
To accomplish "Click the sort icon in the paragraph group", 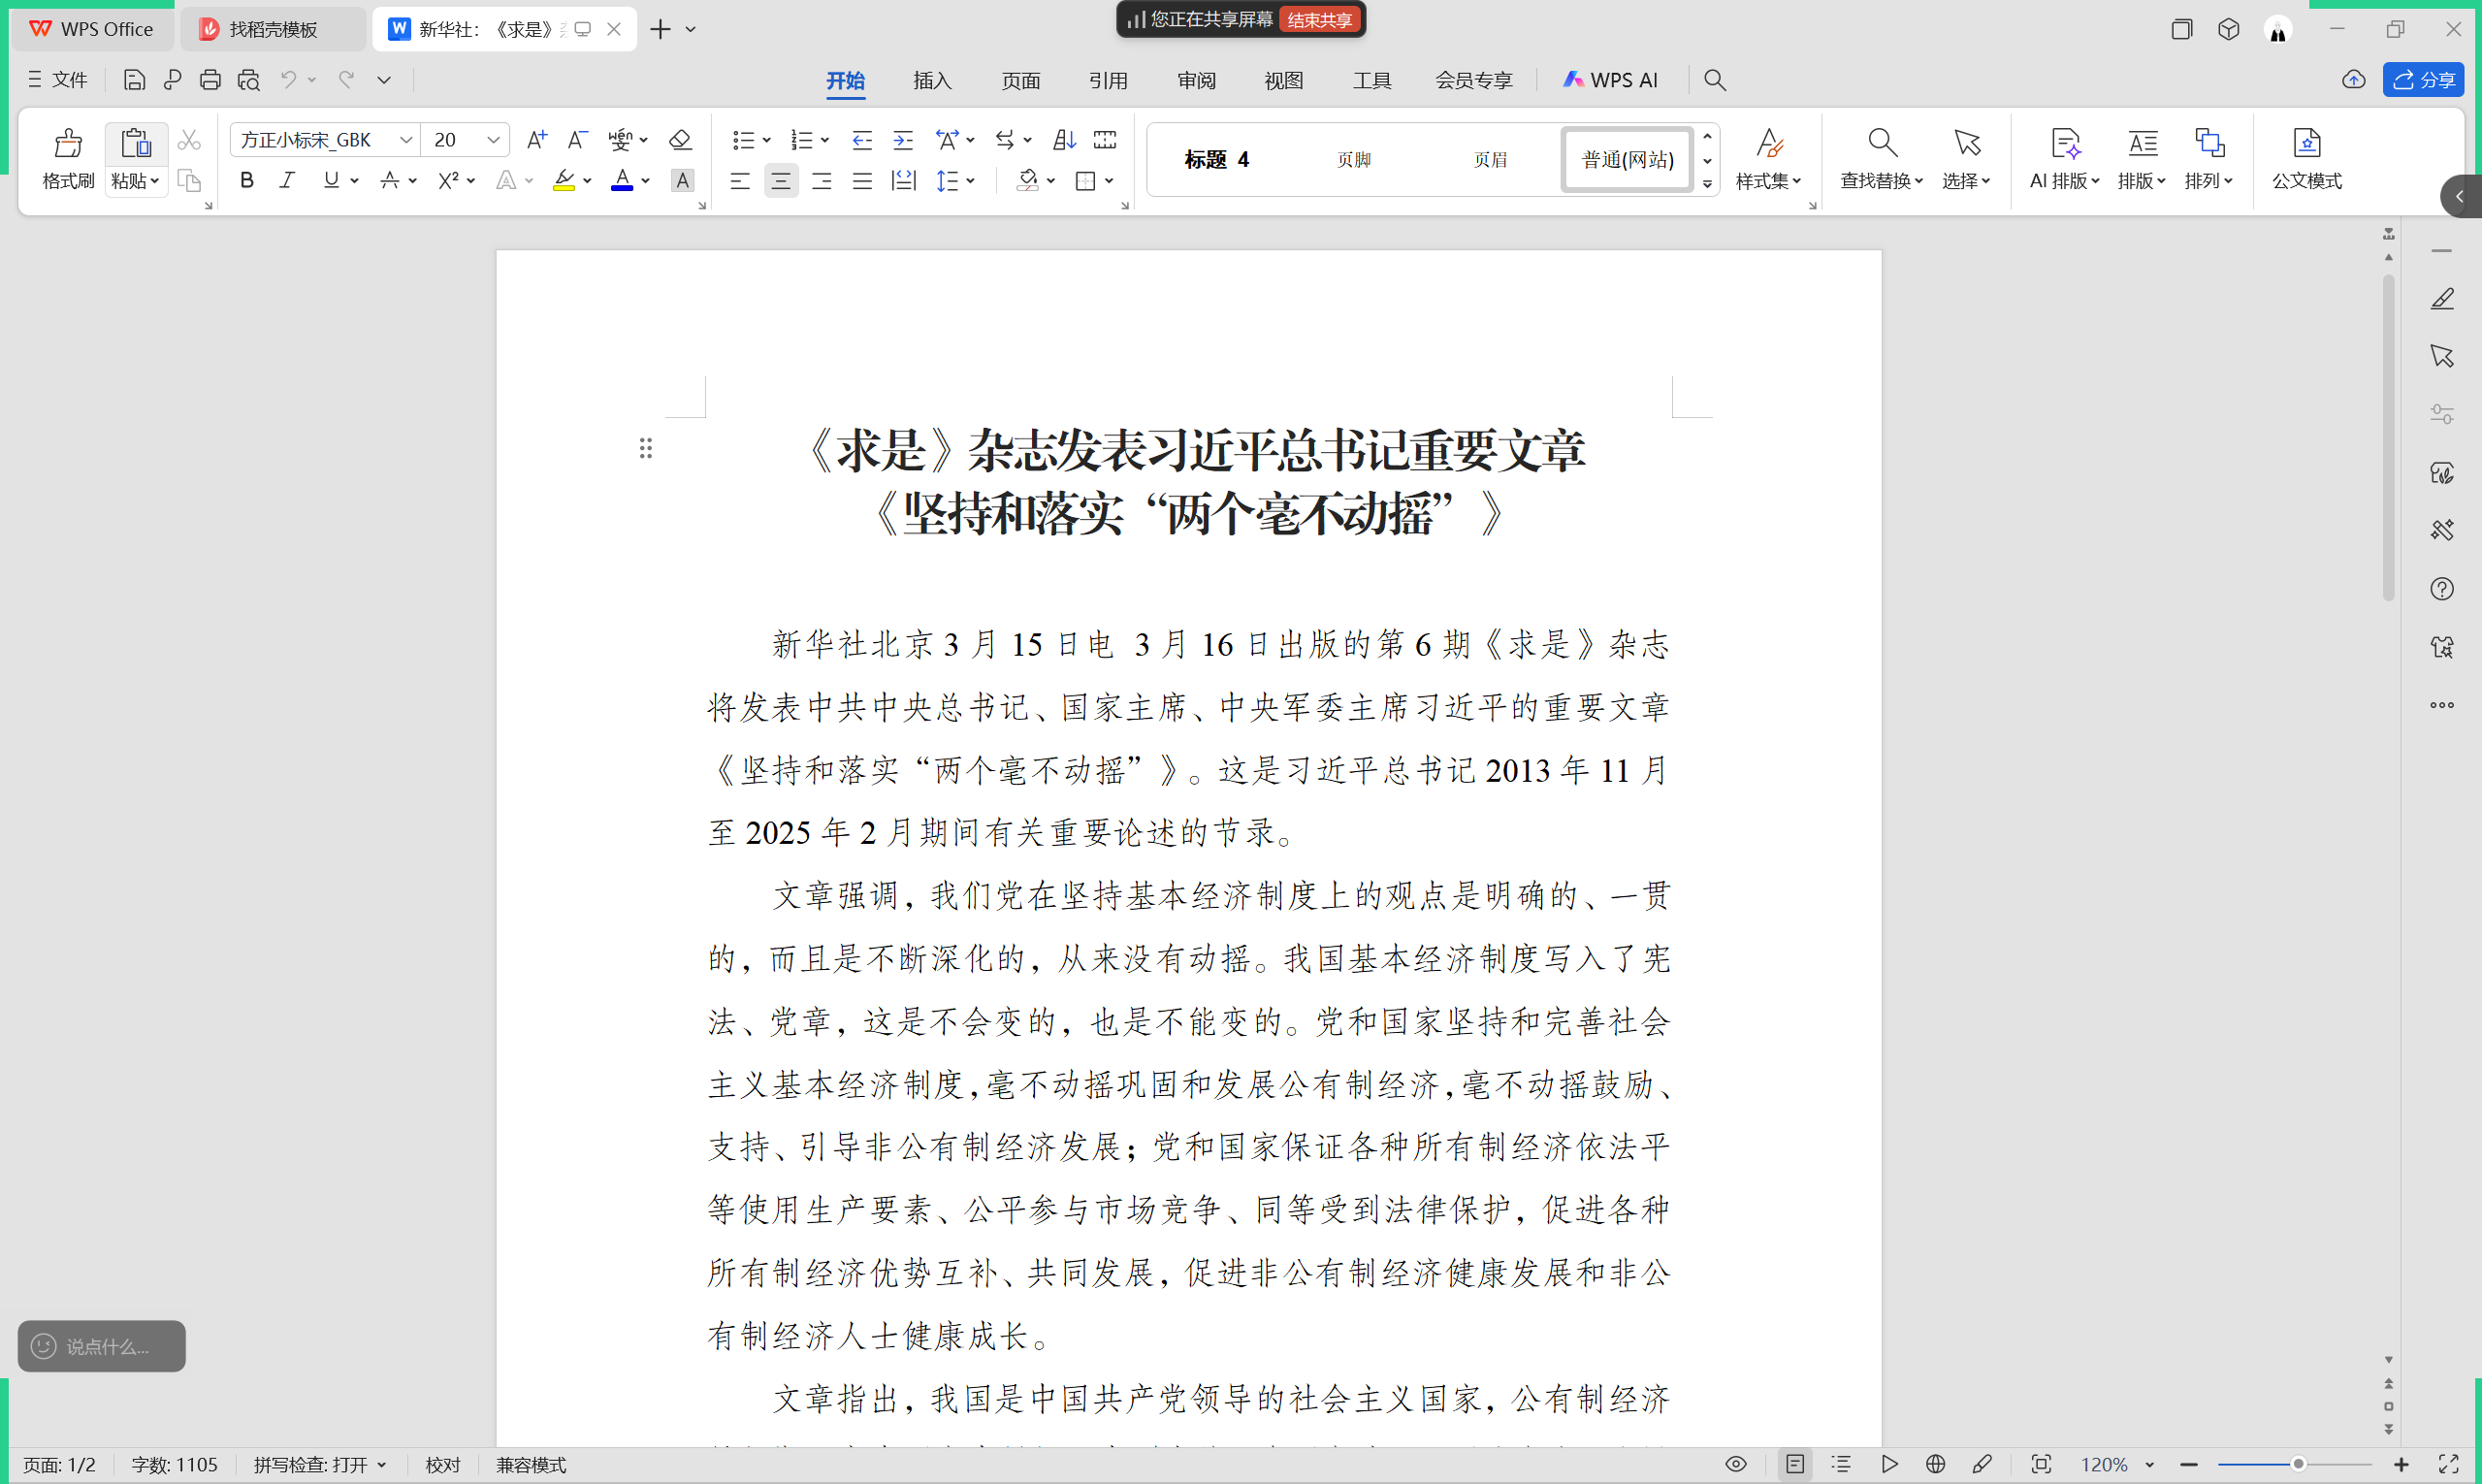I will 1065,140.
